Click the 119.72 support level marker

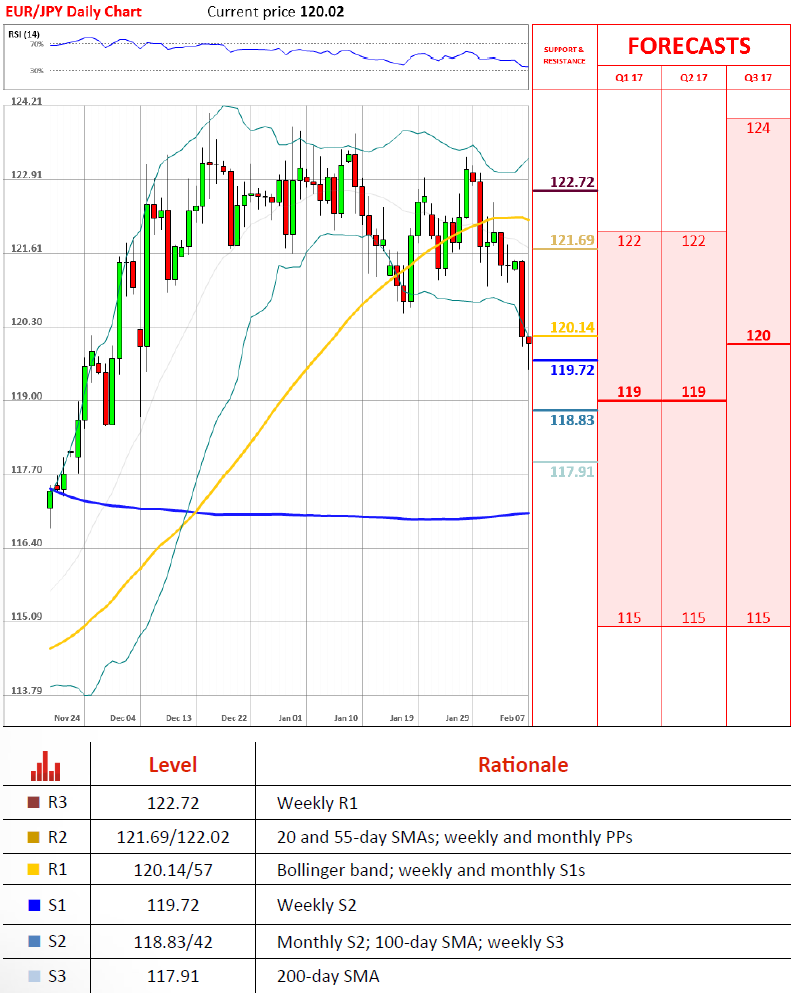[x=572, y=369]
